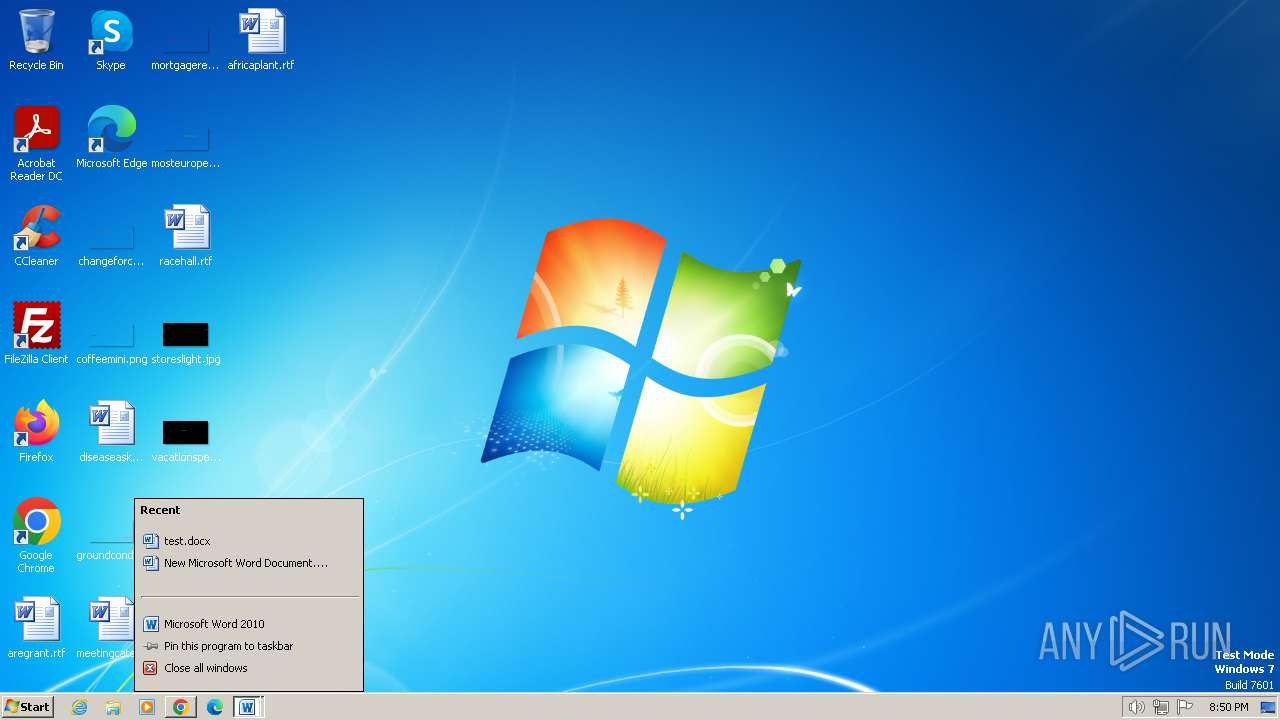Launch Google Chrome desktop shortcut
Image resolution: width=1280 pixels, height=720 pixels.
tap(36, 536)
